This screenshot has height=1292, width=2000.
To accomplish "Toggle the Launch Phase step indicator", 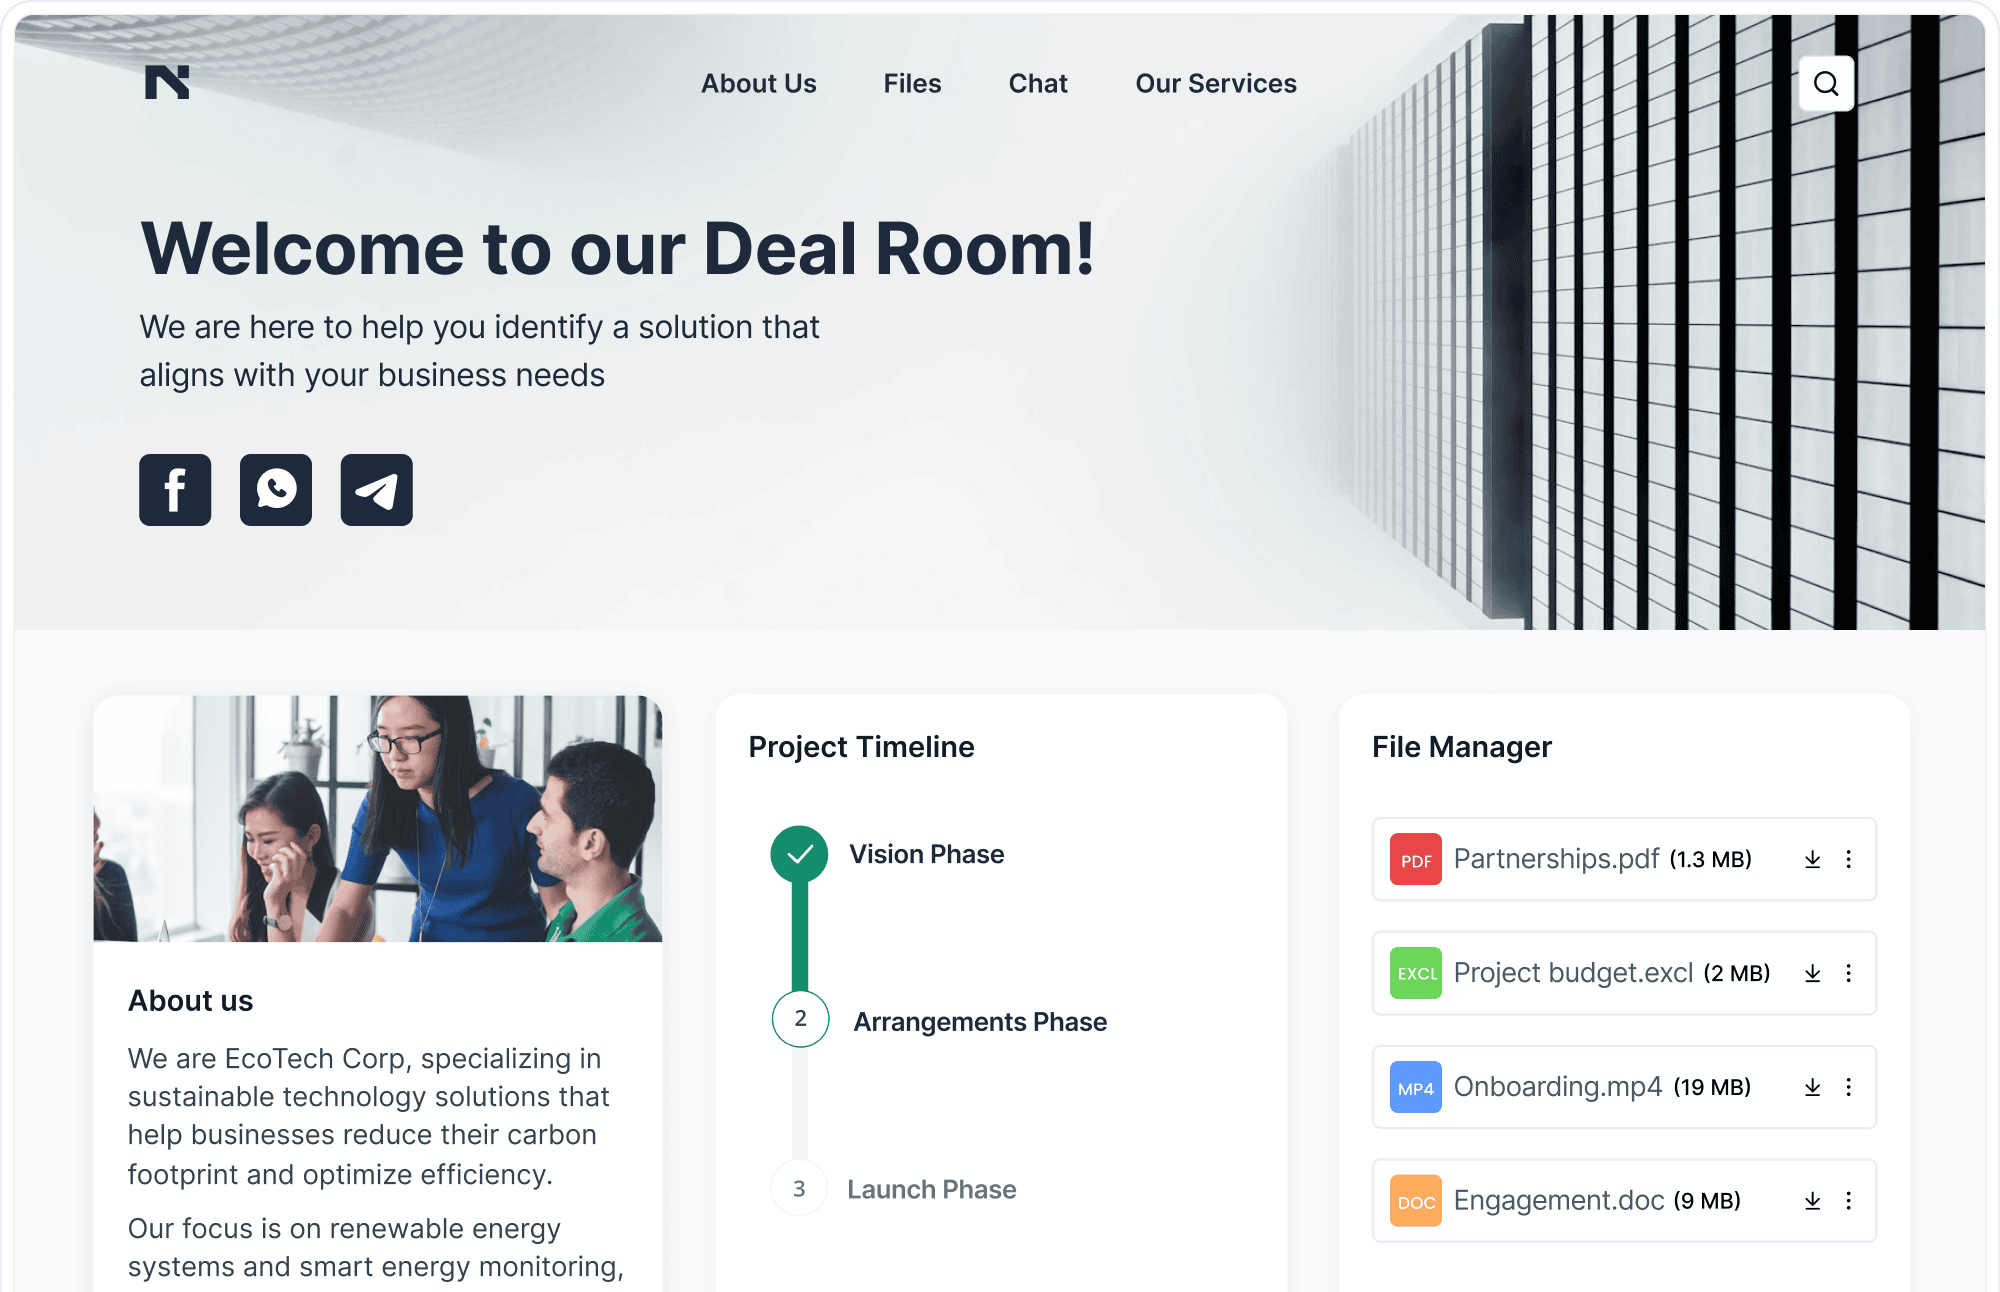I will tap(797, 1188).
